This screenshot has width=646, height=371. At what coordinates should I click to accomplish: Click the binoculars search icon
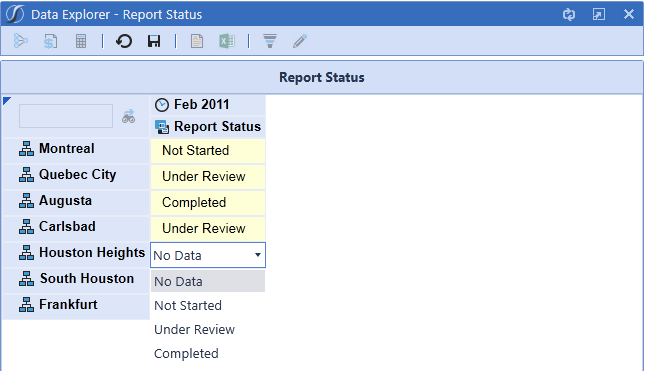click(x=129, y=116)
